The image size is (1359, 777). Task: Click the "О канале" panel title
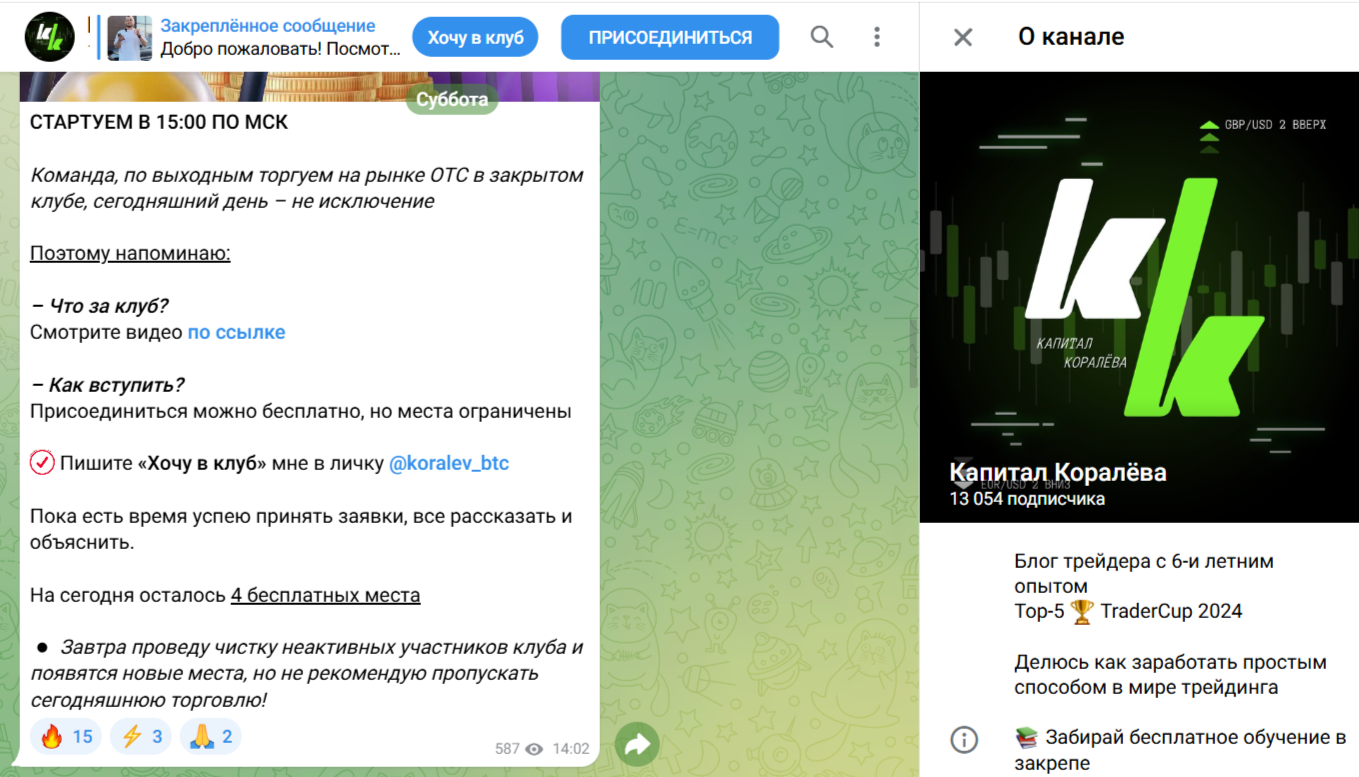coord(1071,37)
